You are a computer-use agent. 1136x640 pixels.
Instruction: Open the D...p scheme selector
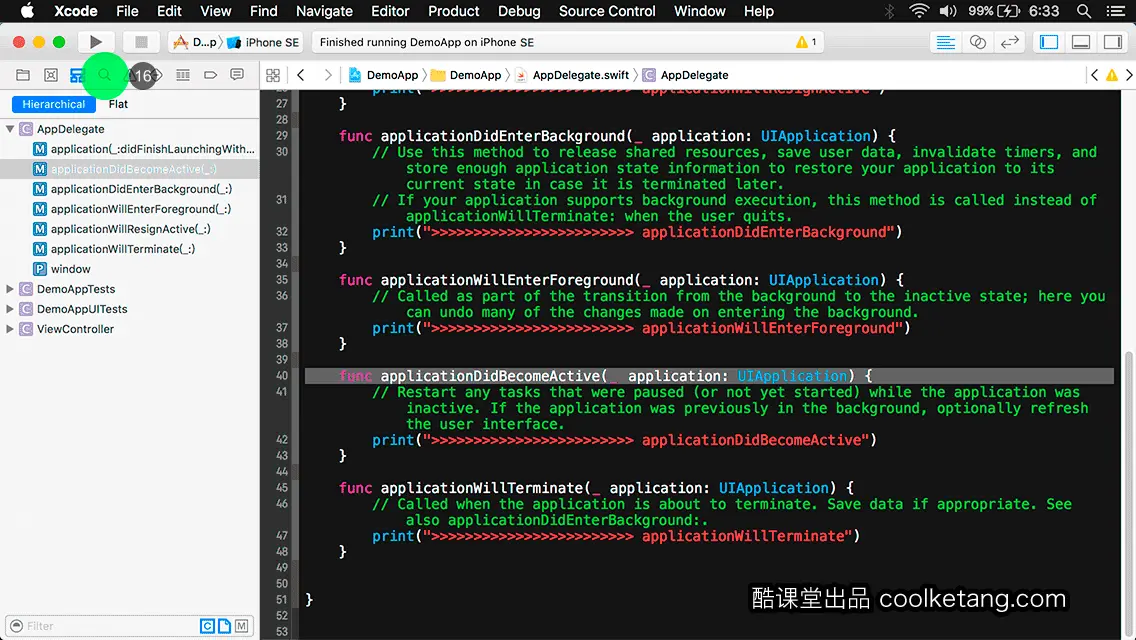[194, 42]
